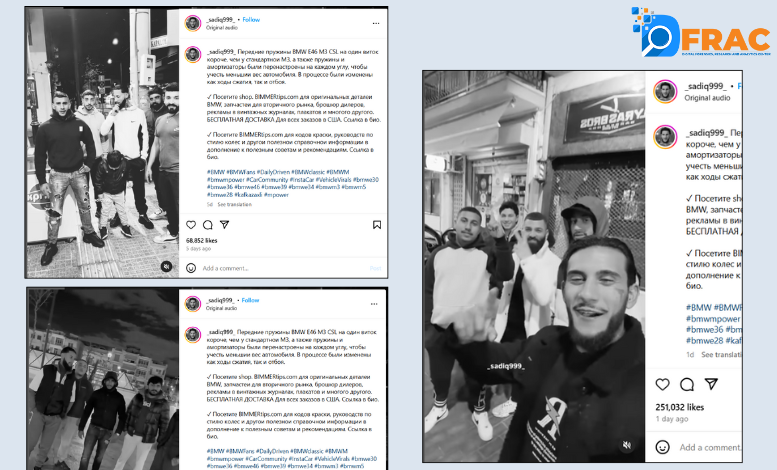Image resolution: width=777 pixels, height=470 pixels.
Task: Bookmark the top-left post
Action: click(x=377, y=225)
